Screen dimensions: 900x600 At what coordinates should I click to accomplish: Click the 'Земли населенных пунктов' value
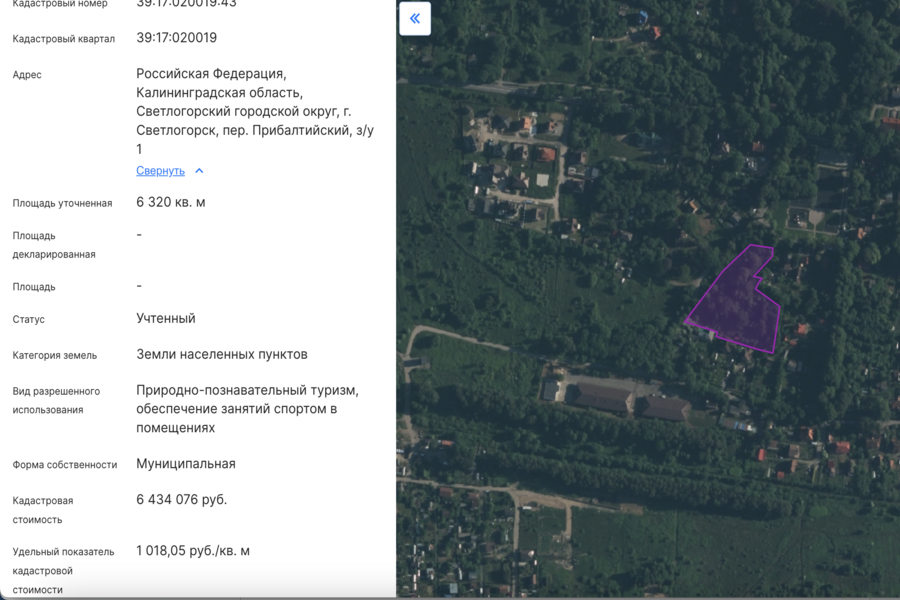click(x=222, y=355)
